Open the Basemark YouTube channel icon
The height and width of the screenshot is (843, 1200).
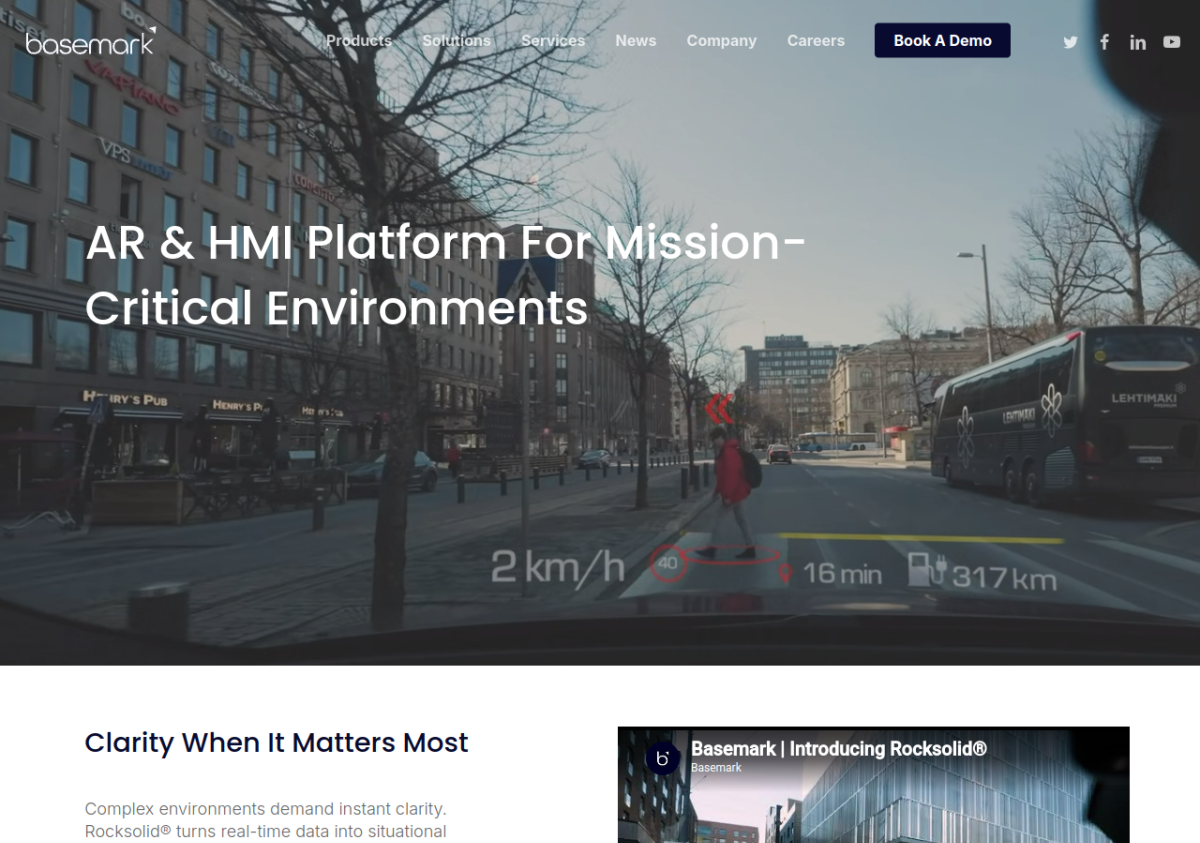click(1172, 42)
